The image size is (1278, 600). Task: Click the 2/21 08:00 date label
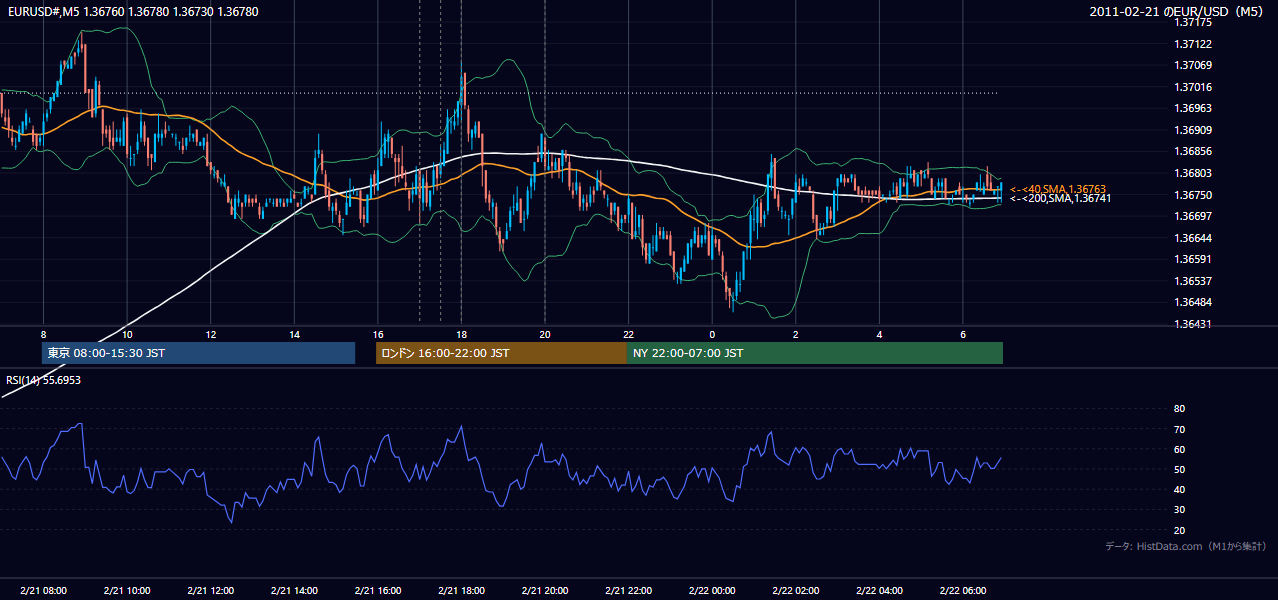(x=43, y=591)
